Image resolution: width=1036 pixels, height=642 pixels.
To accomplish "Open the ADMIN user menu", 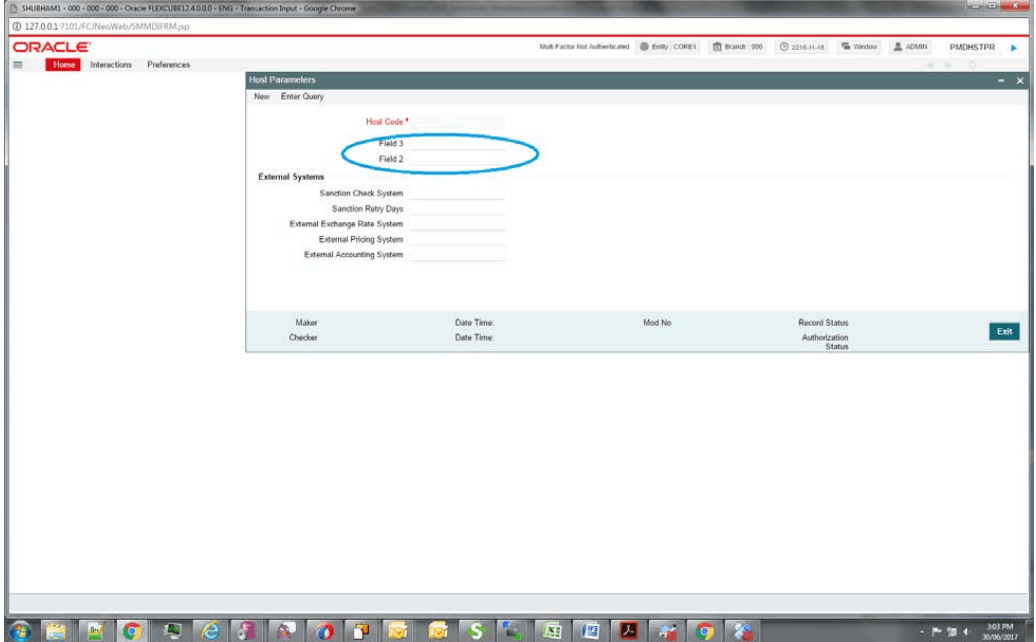I will coord(910,47).
